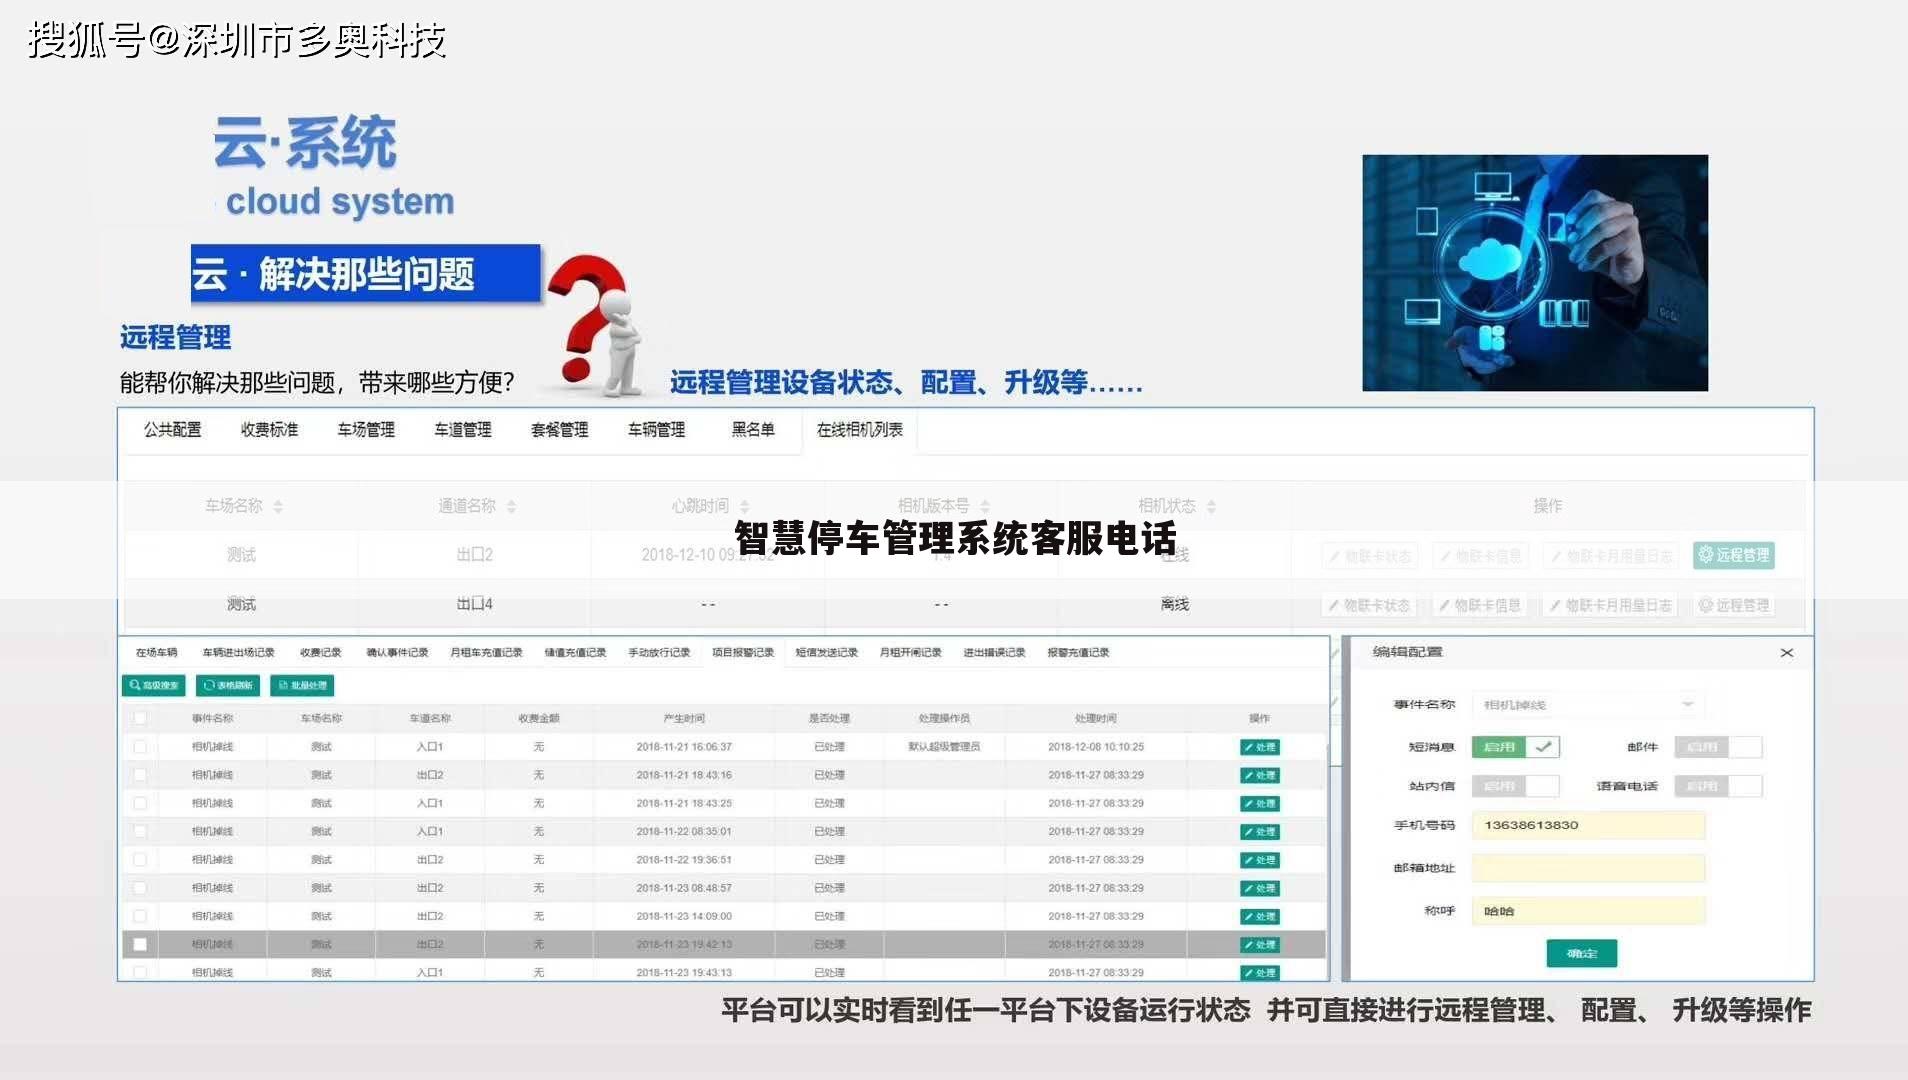Switch to the 项目报警记录 tab
The width and height of the screenshot is (1908, 1080).
(744, 651)
